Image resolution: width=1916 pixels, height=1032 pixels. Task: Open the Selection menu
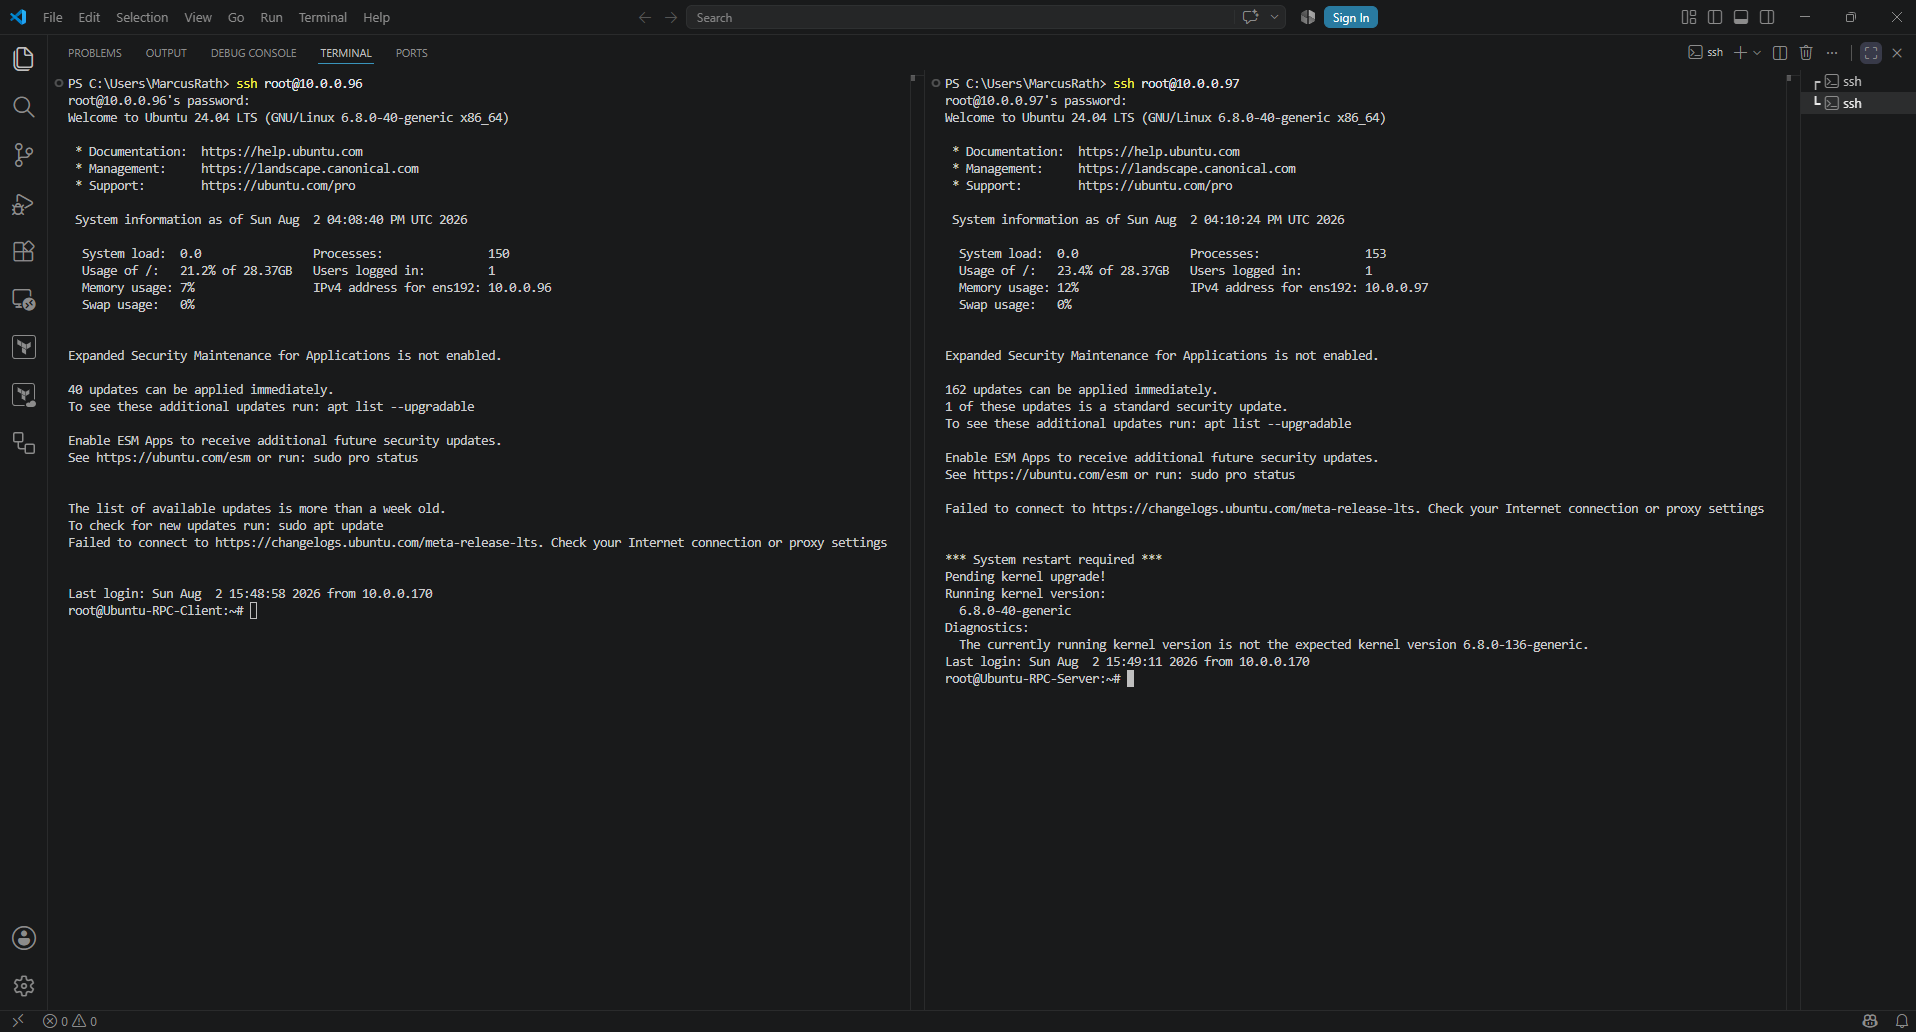(x=142, y=17)
